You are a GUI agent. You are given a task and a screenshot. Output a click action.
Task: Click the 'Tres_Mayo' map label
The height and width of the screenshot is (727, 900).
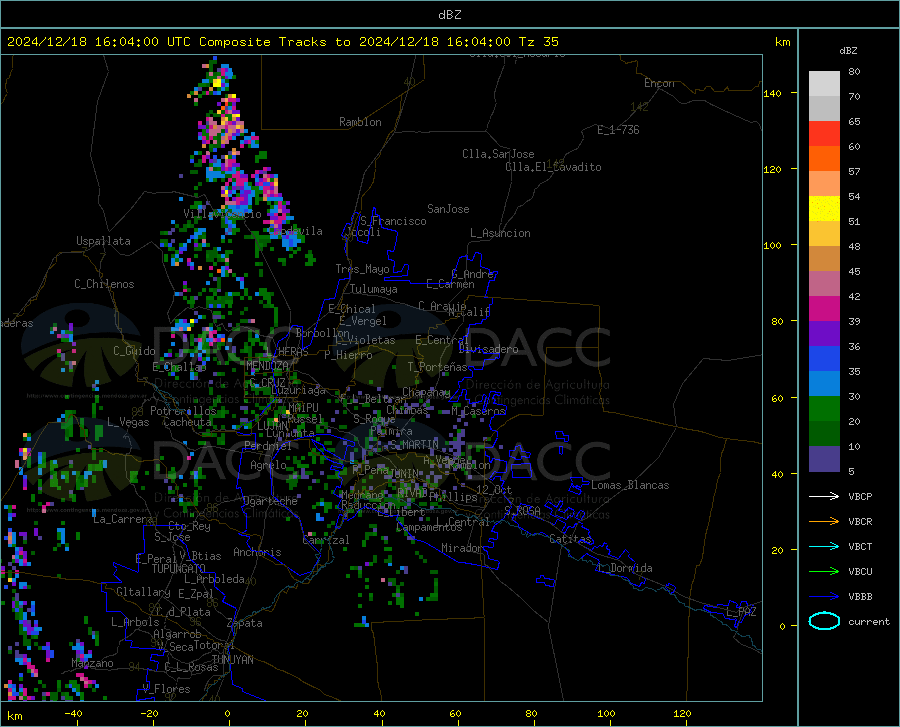click(x=362, y=269)
